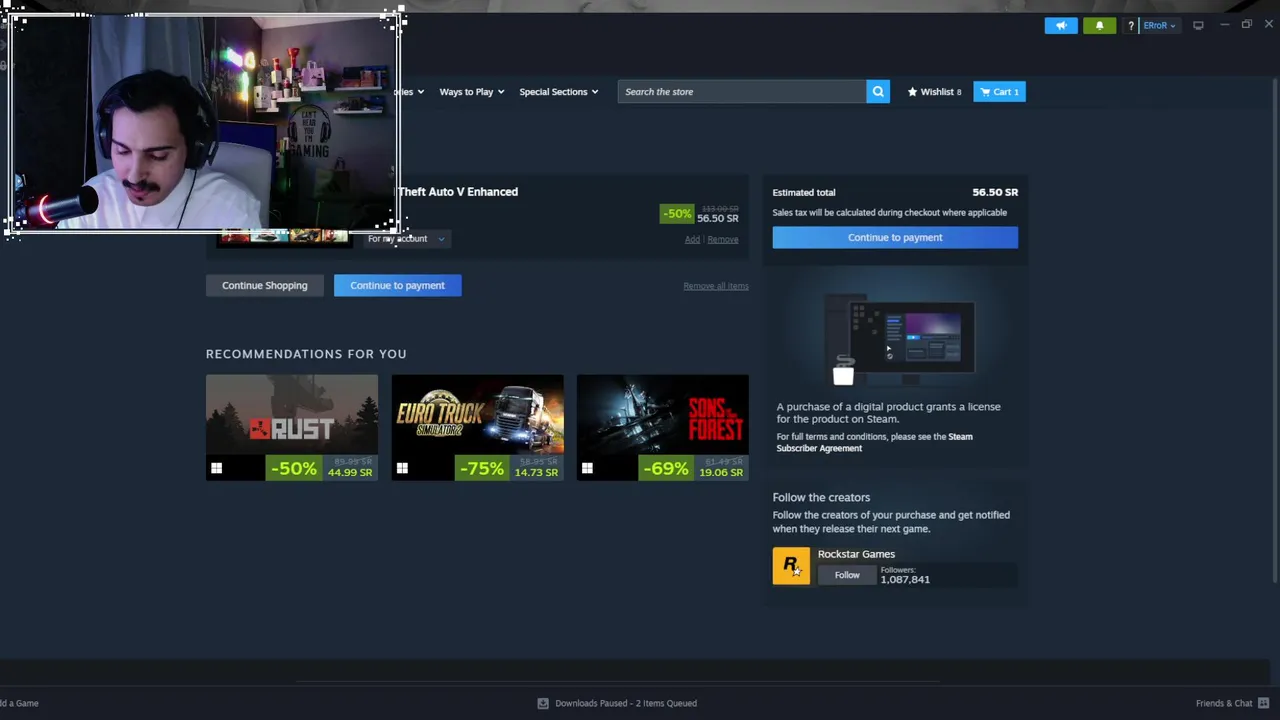Open the downloads icon in the status bar
This screenshot has width=1280, height=720.
tap(543, 703)
